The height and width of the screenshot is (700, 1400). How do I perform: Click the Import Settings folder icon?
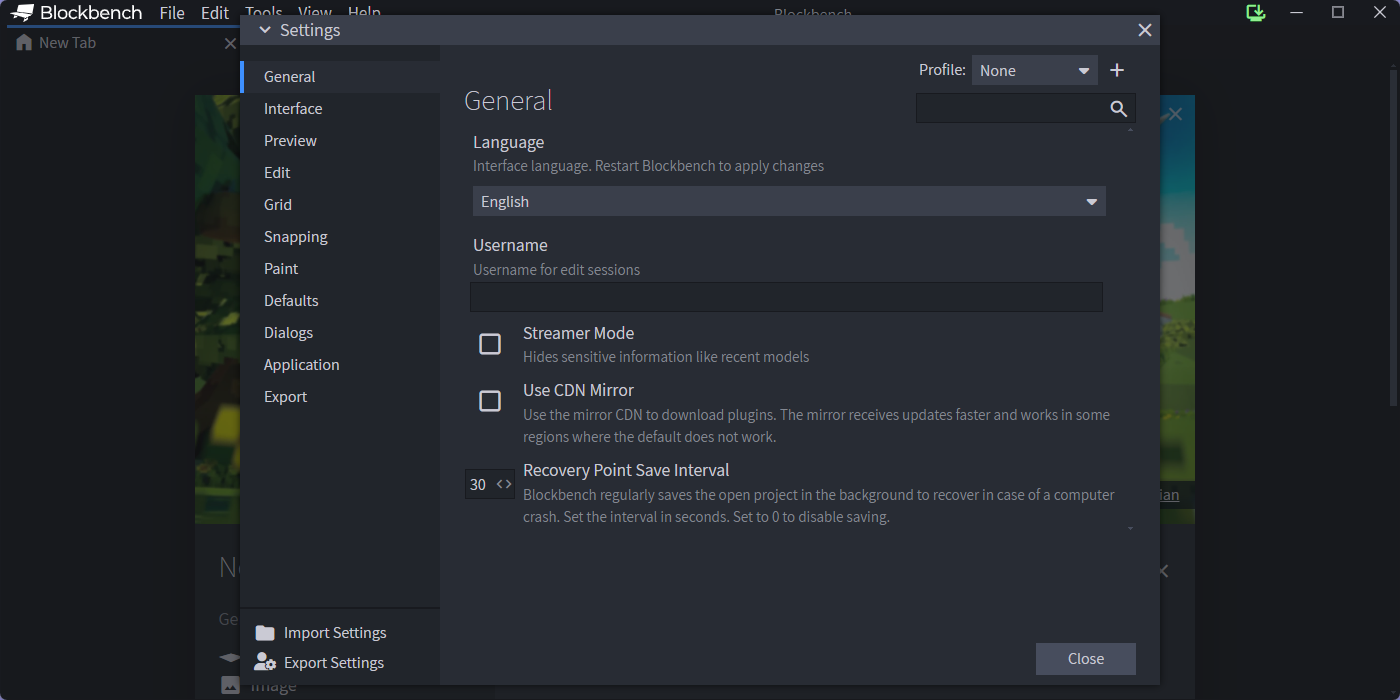click(x=265, y=633)
